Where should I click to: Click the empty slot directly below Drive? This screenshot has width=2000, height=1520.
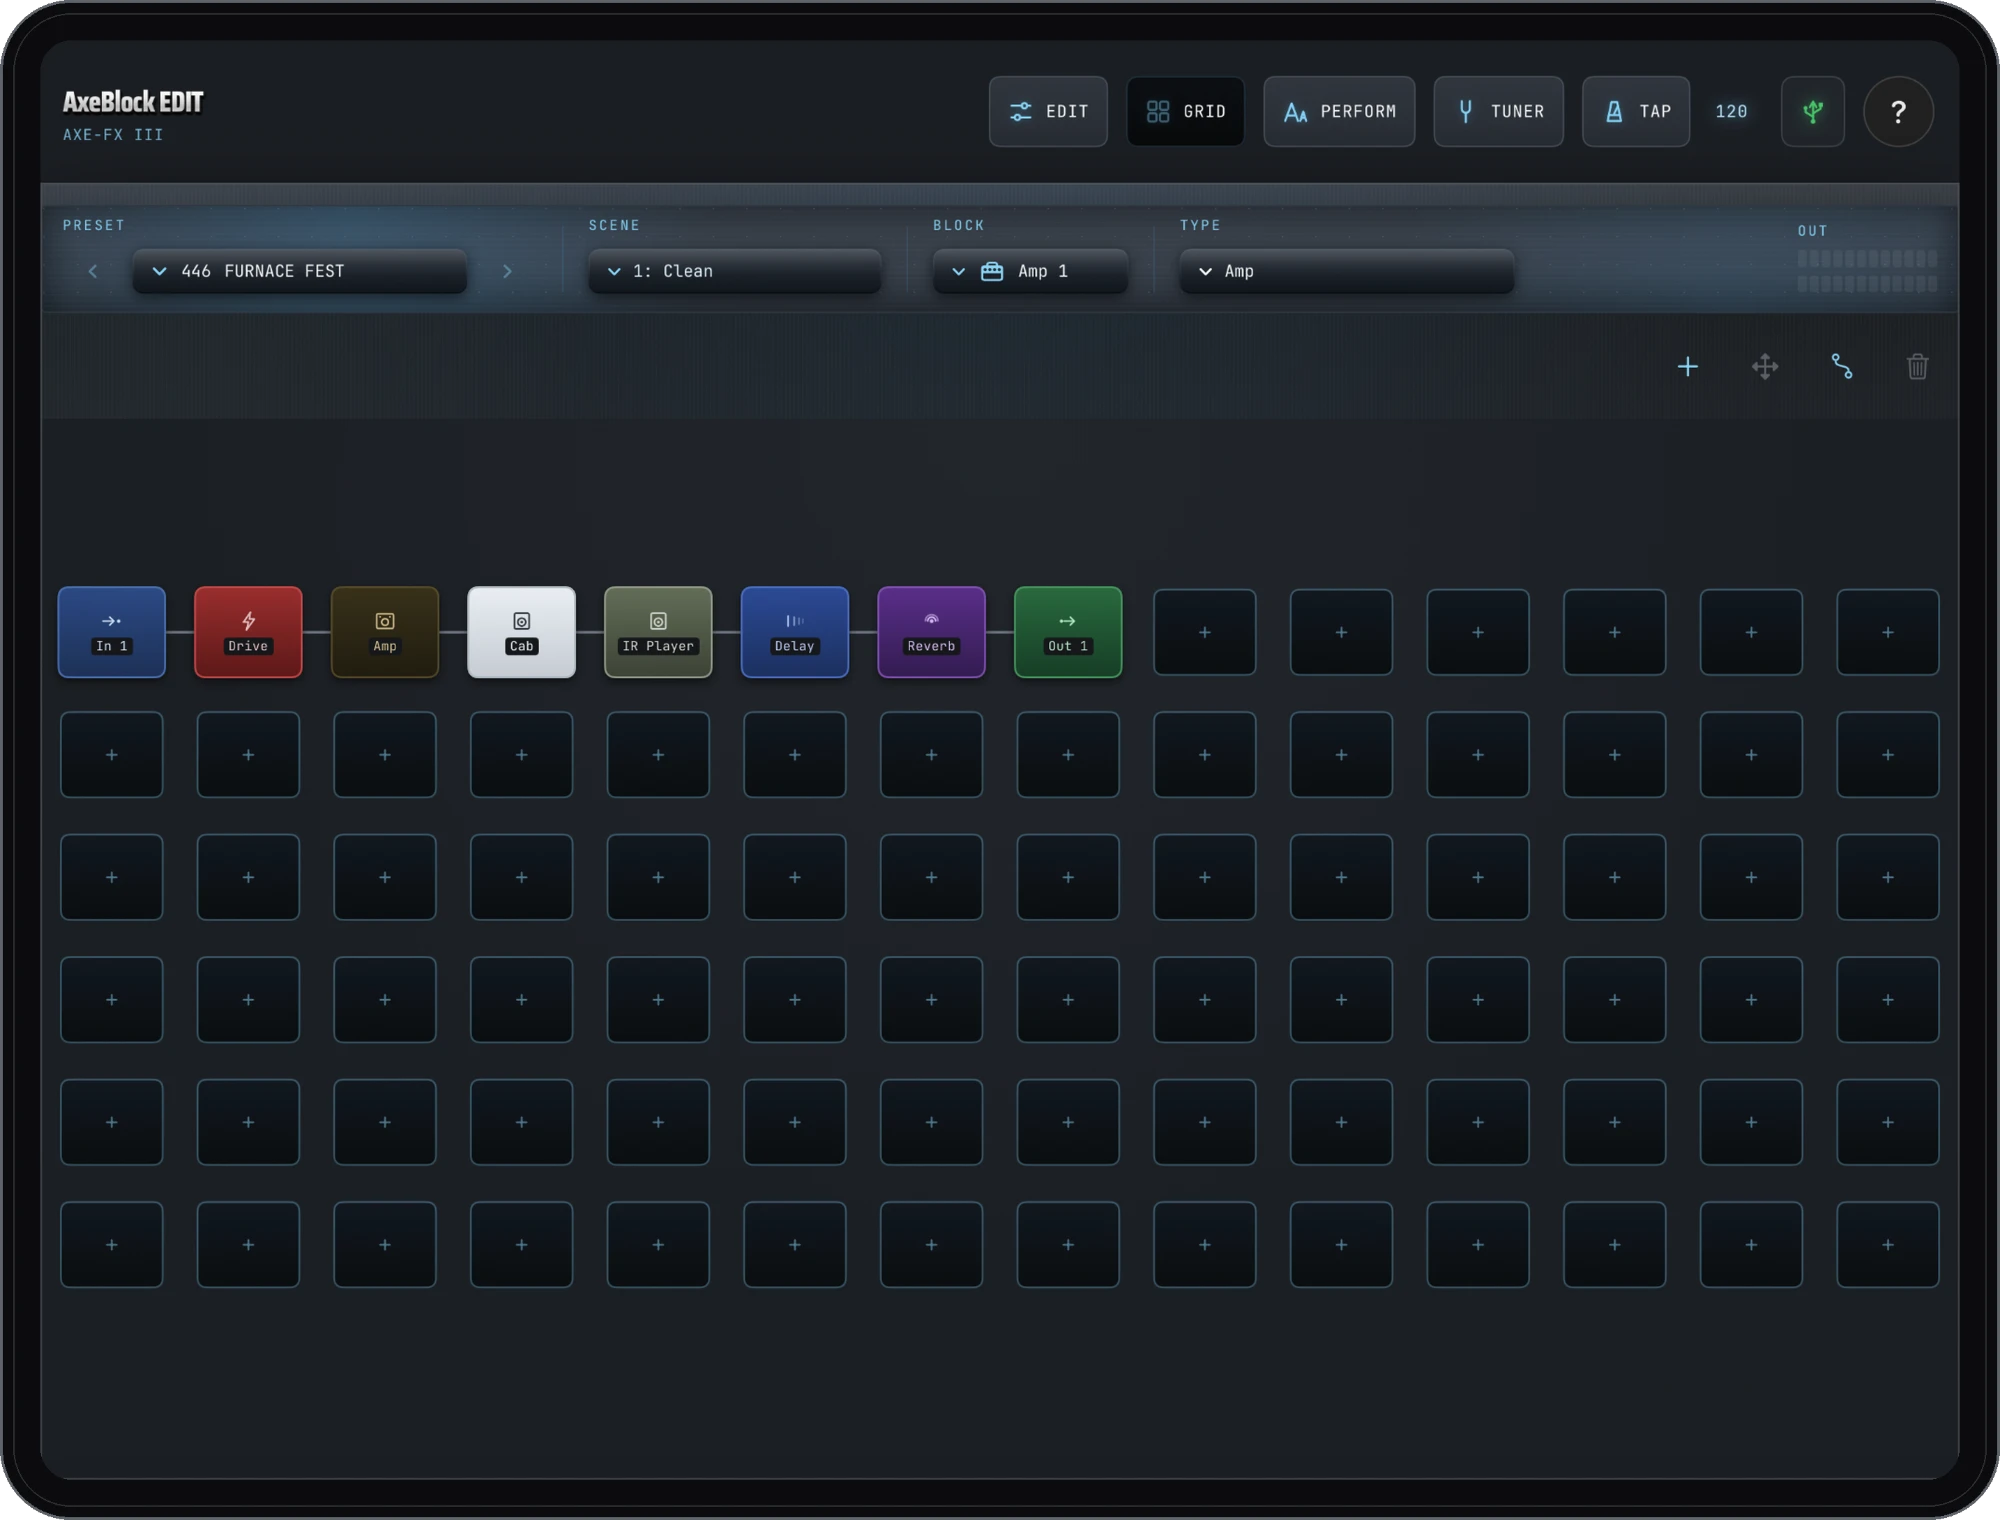tap(248, 755)
